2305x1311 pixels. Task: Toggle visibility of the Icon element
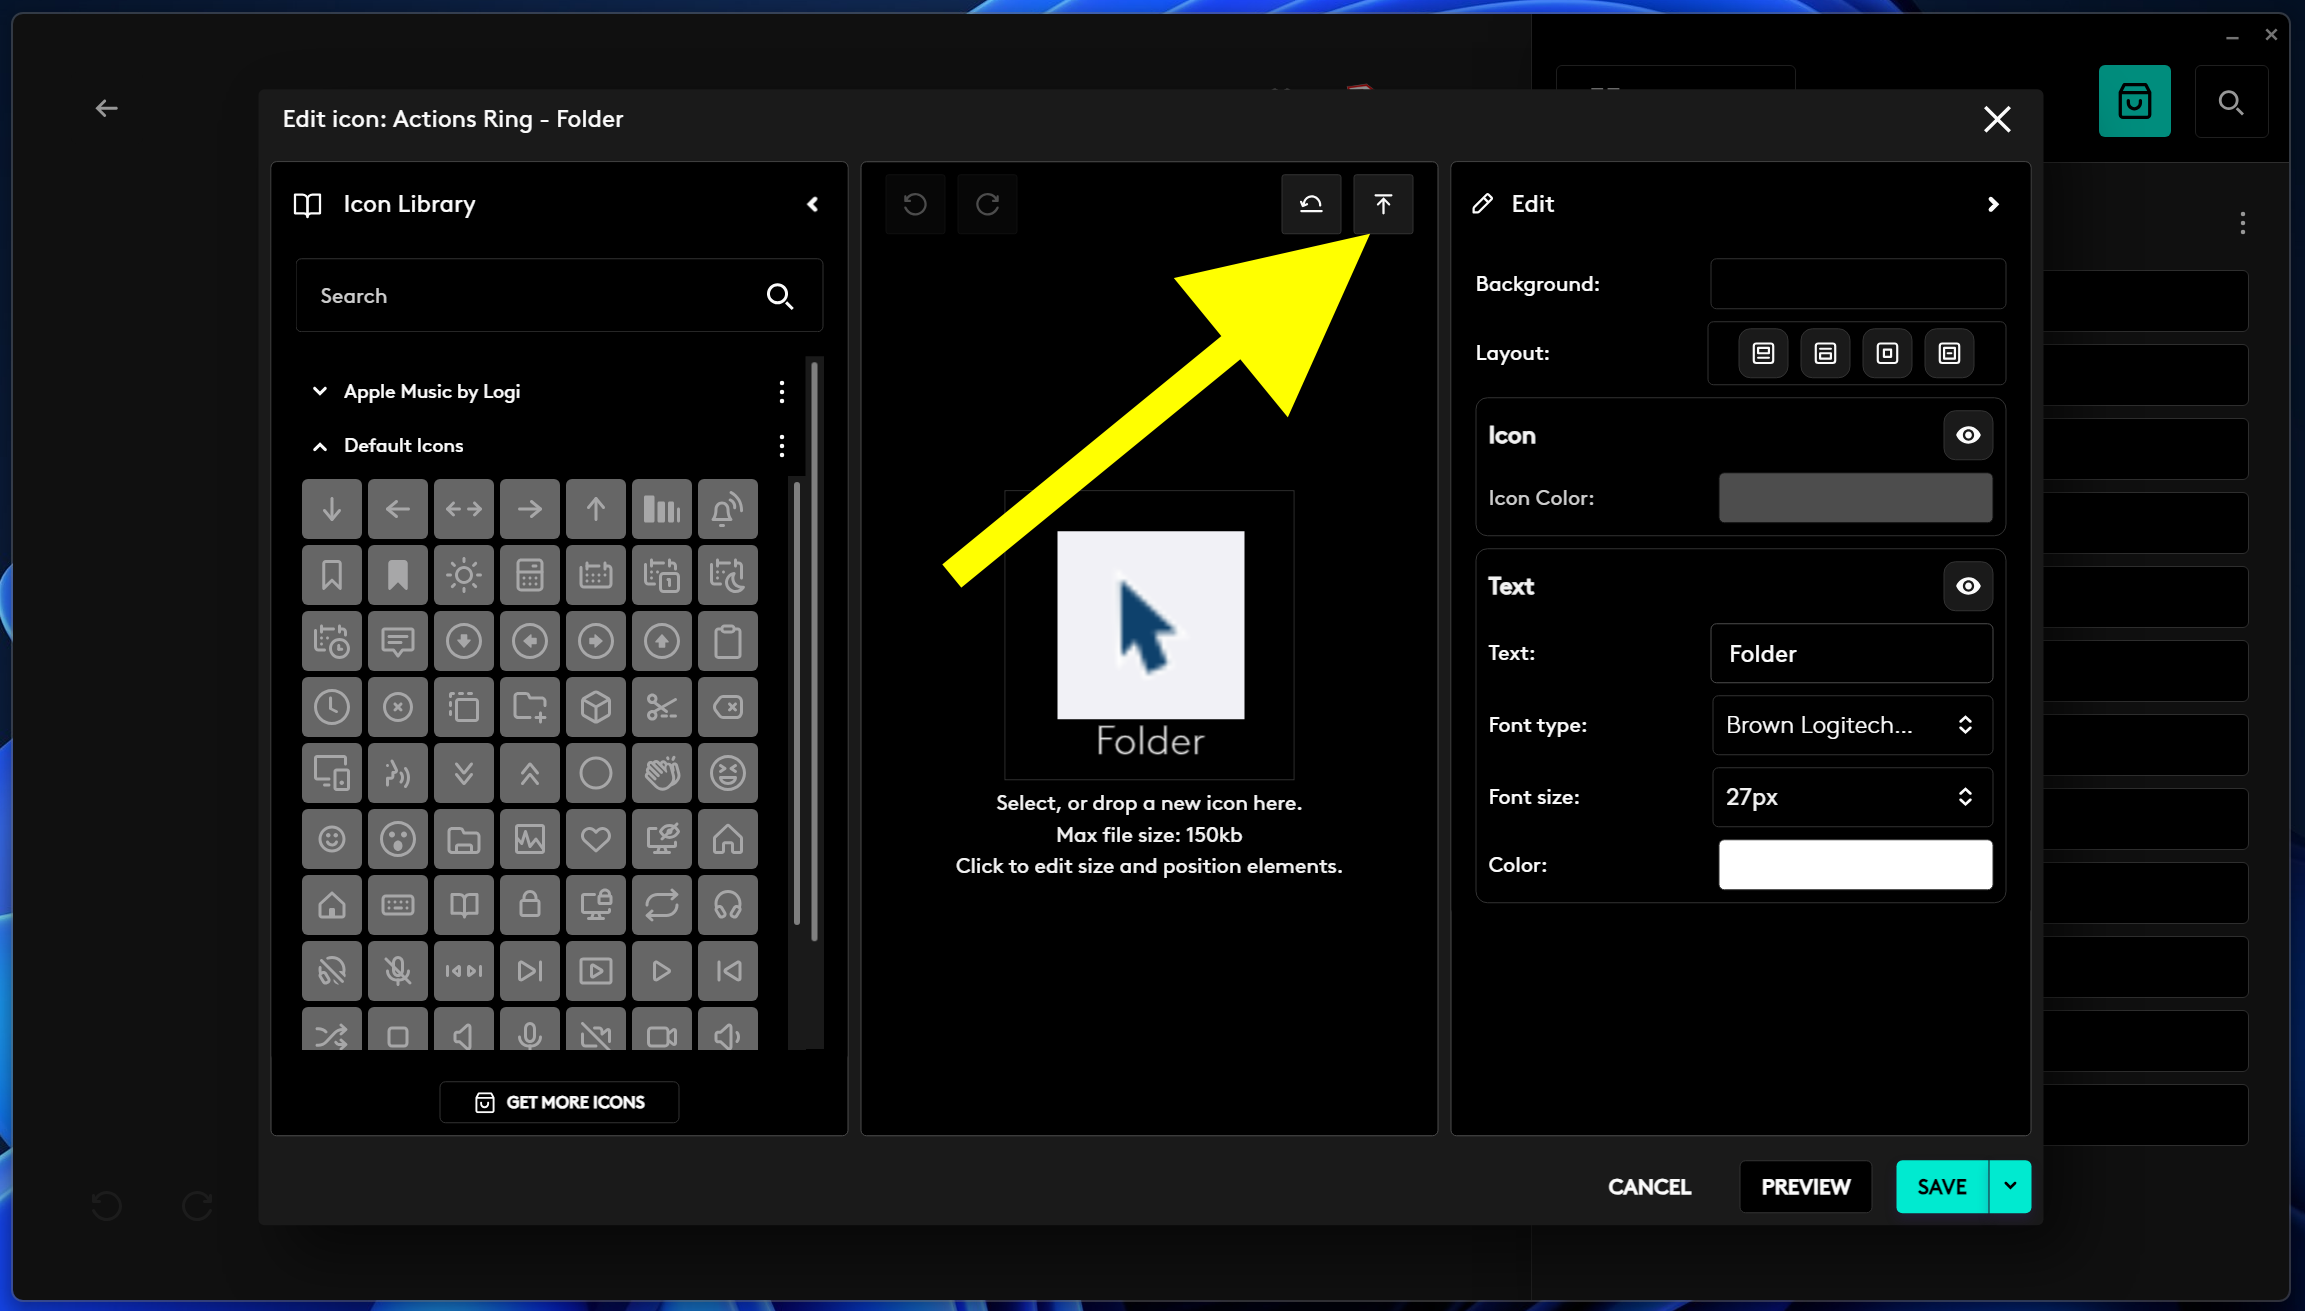pyautogui.click(x=1966, y=435)
